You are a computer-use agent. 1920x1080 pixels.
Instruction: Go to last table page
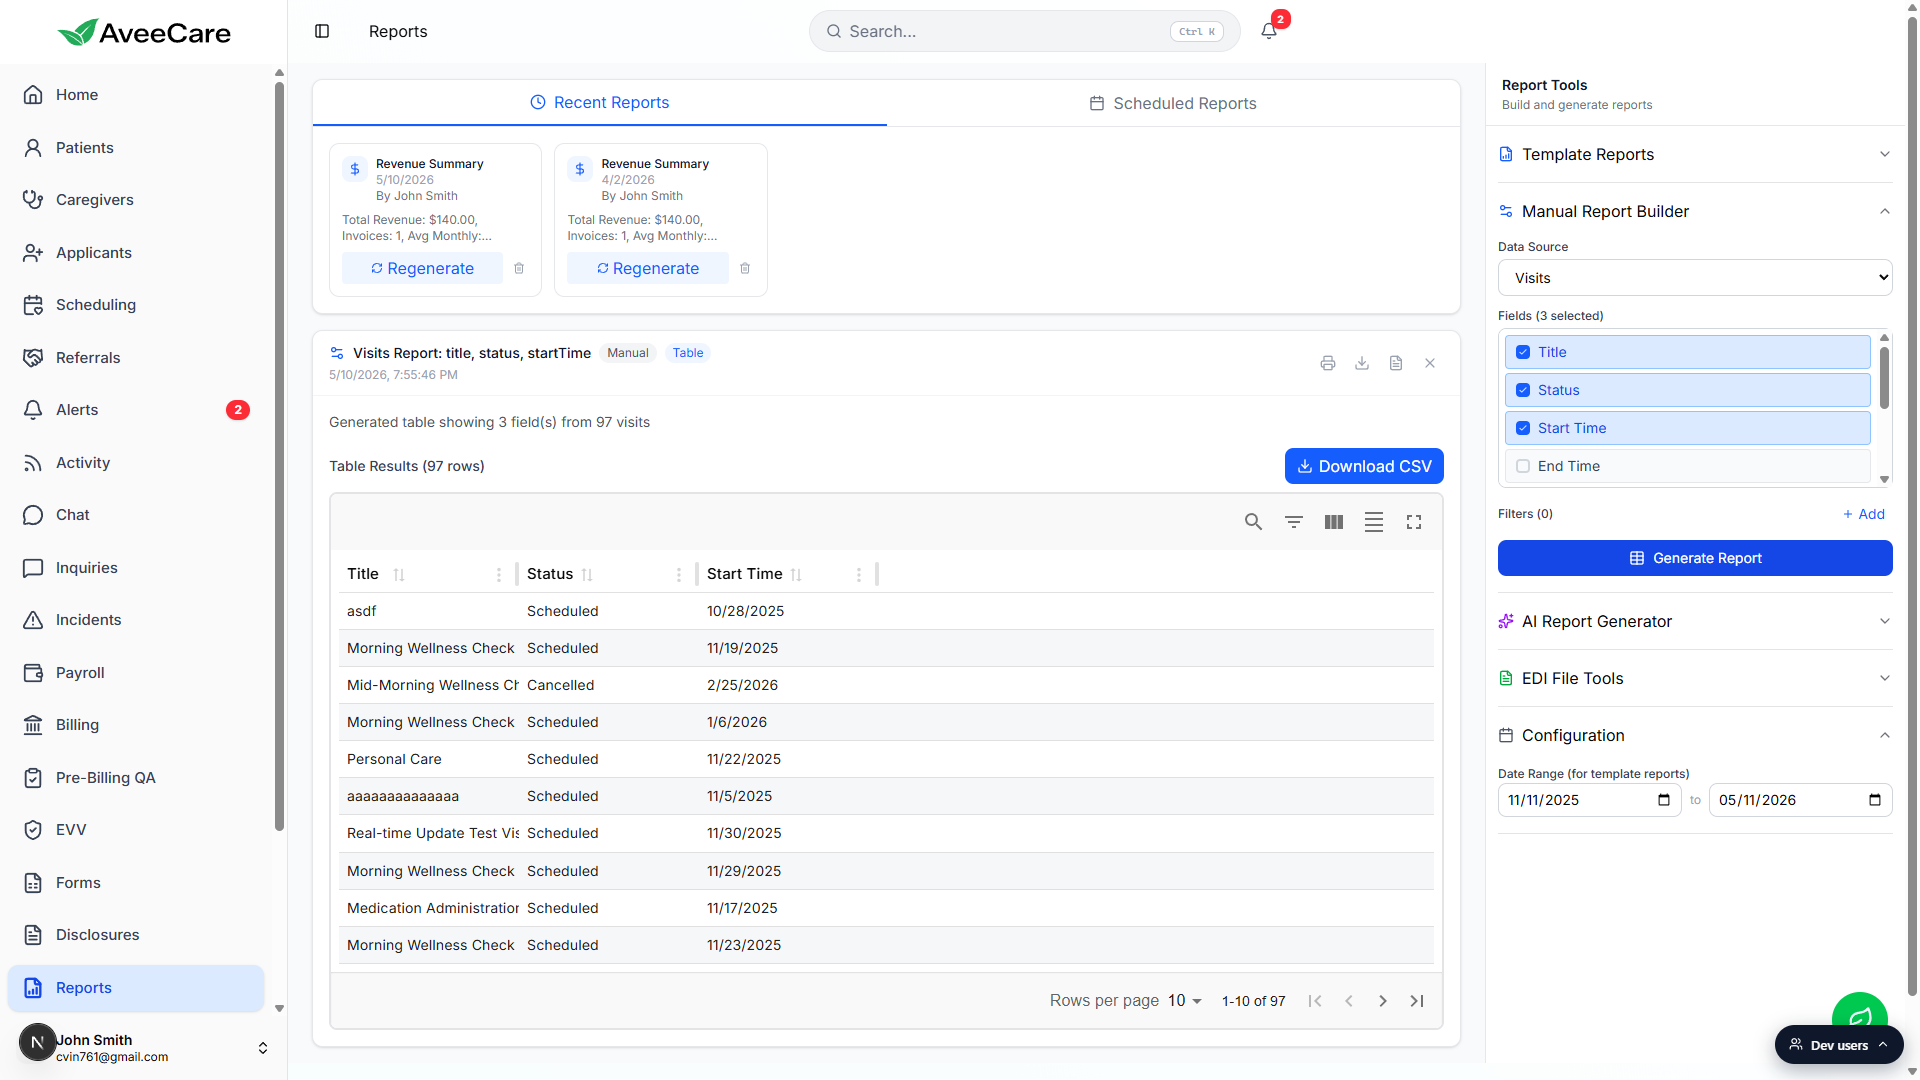[1417, 1001]
